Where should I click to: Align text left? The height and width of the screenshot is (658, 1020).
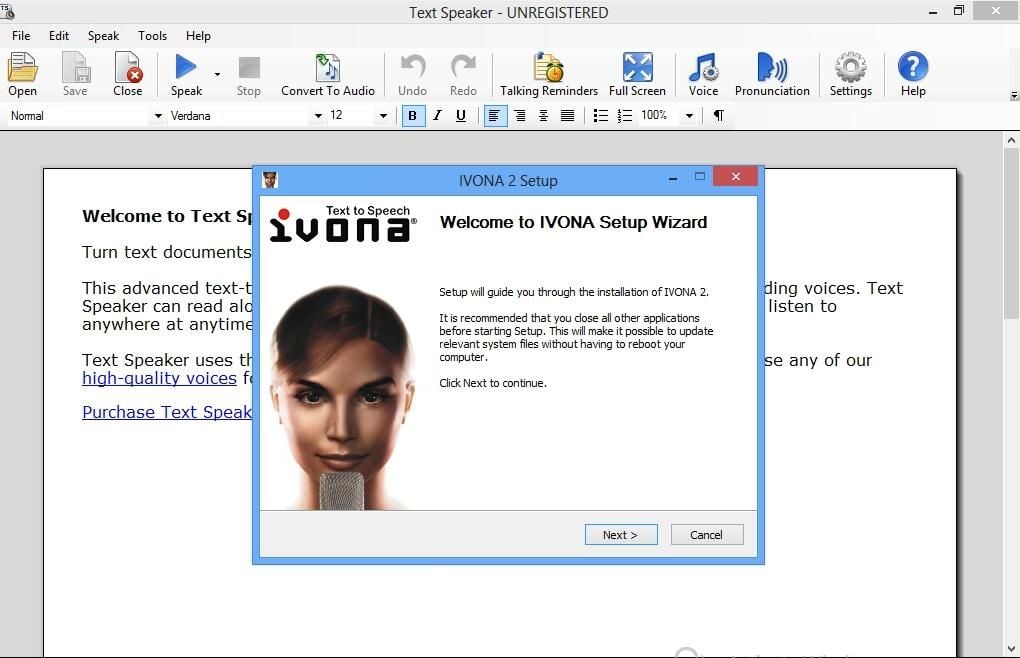tap(495, 116)
